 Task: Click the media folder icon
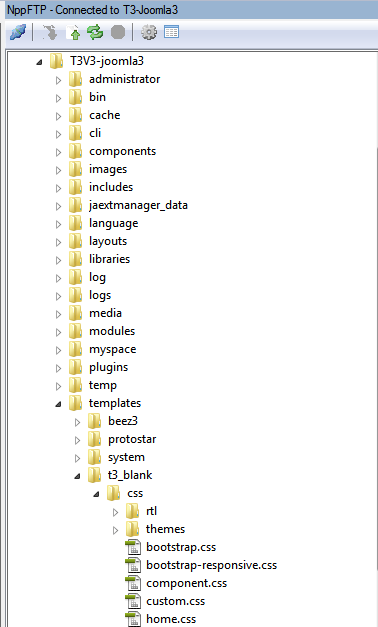(x=75, y=313)
